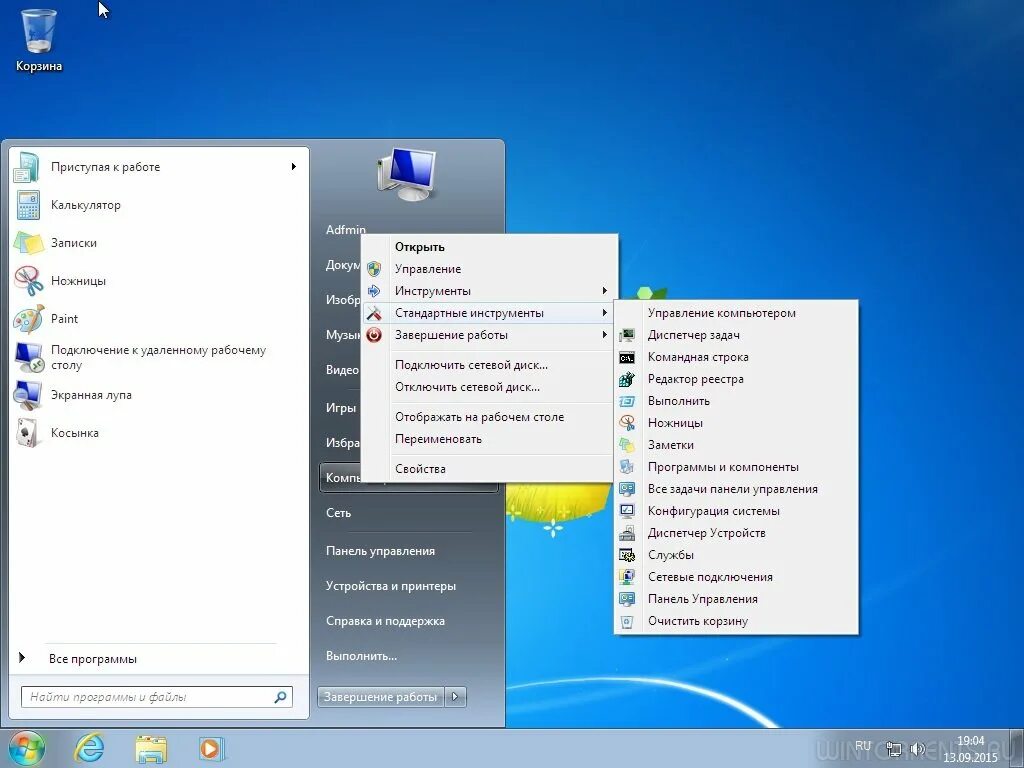The width and height of the screenshot is (1024, 768).
Task: Click Выполнить... in the Start menu
Action: pyautogui.click(x=361, y=656)
